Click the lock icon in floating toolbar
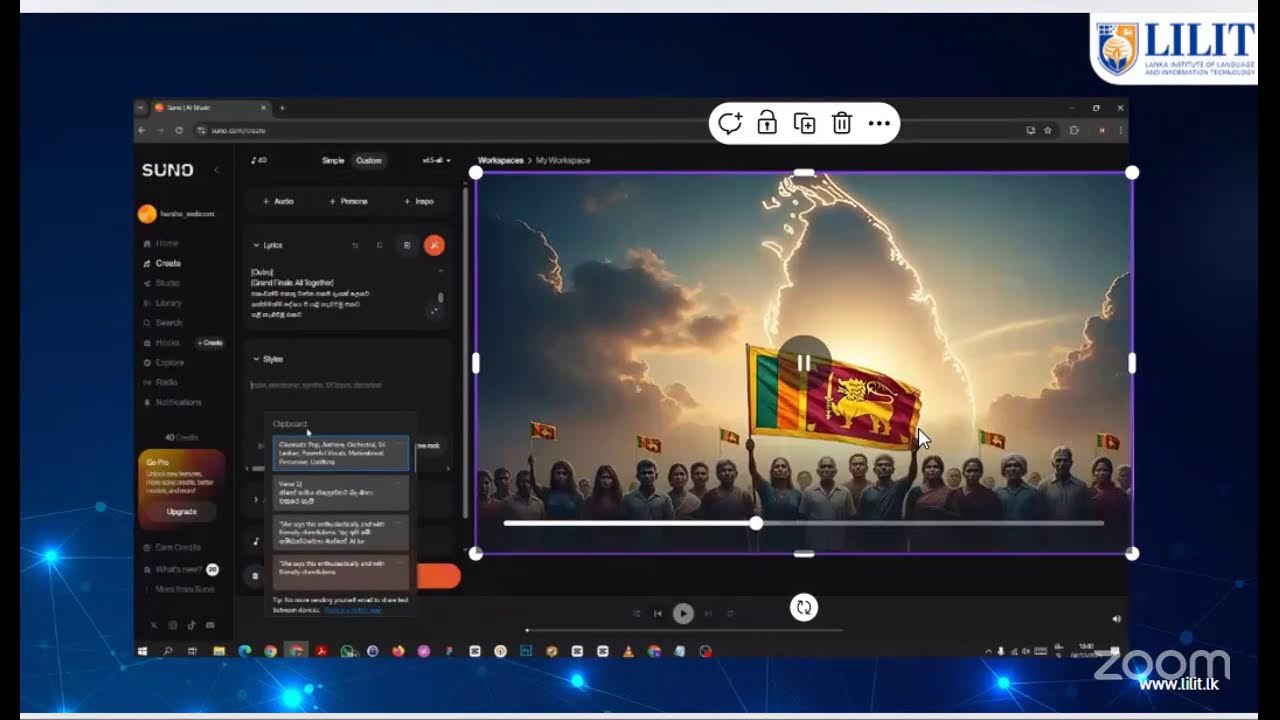Viewport: 1280px width, 720px height. pyautogui.click(x=767, y=123)
